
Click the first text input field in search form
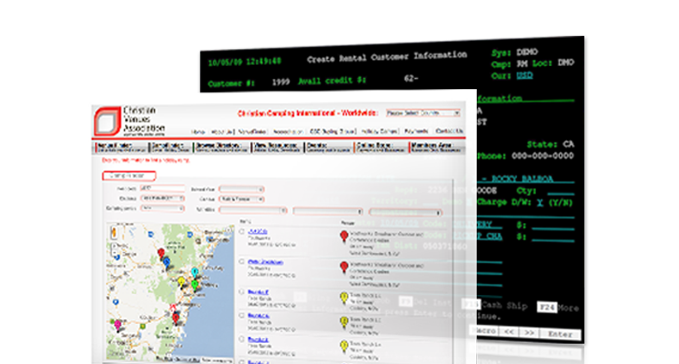pyautogui.click(x=162, y=189)
